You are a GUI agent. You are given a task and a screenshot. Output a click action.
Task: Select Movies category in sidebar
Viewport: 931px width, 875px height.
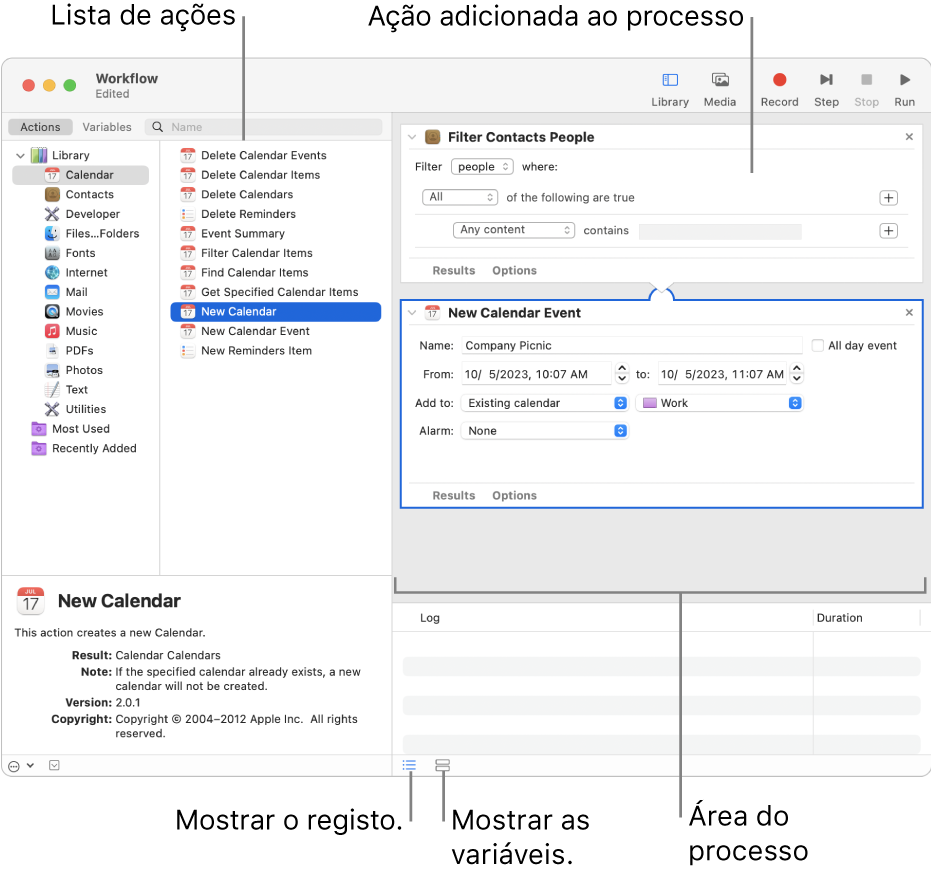click(74, 312)
